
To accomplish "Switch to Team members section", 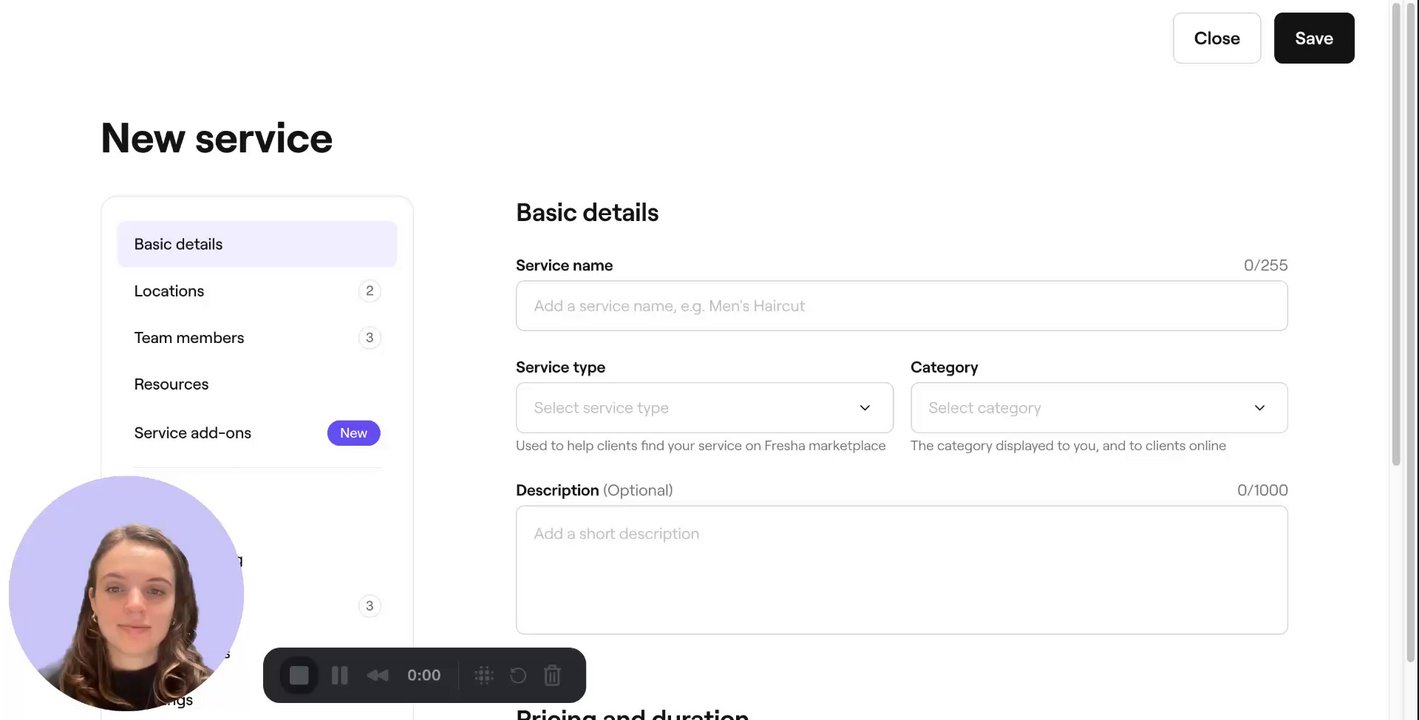I will [x=257, y=338].
